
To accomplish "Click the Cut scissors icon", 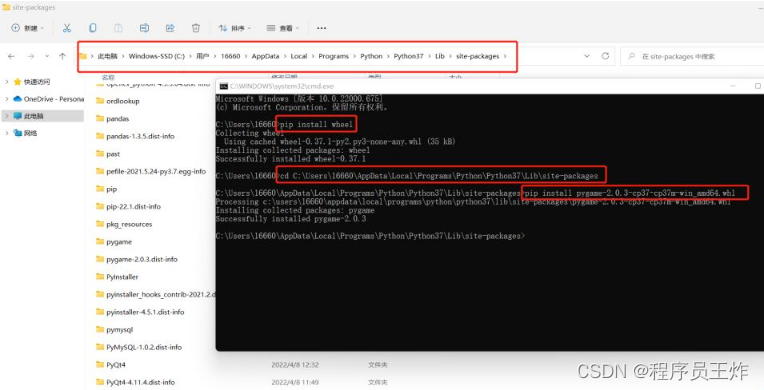I will pyautogui.click(x=67, y=28).
